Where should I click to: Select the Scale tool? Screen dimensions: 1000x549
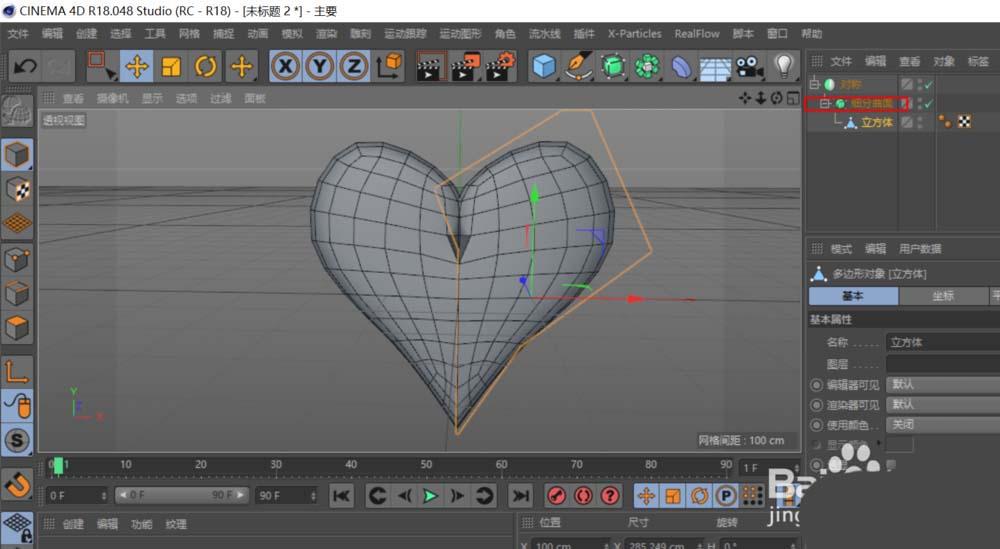point(171,67)
